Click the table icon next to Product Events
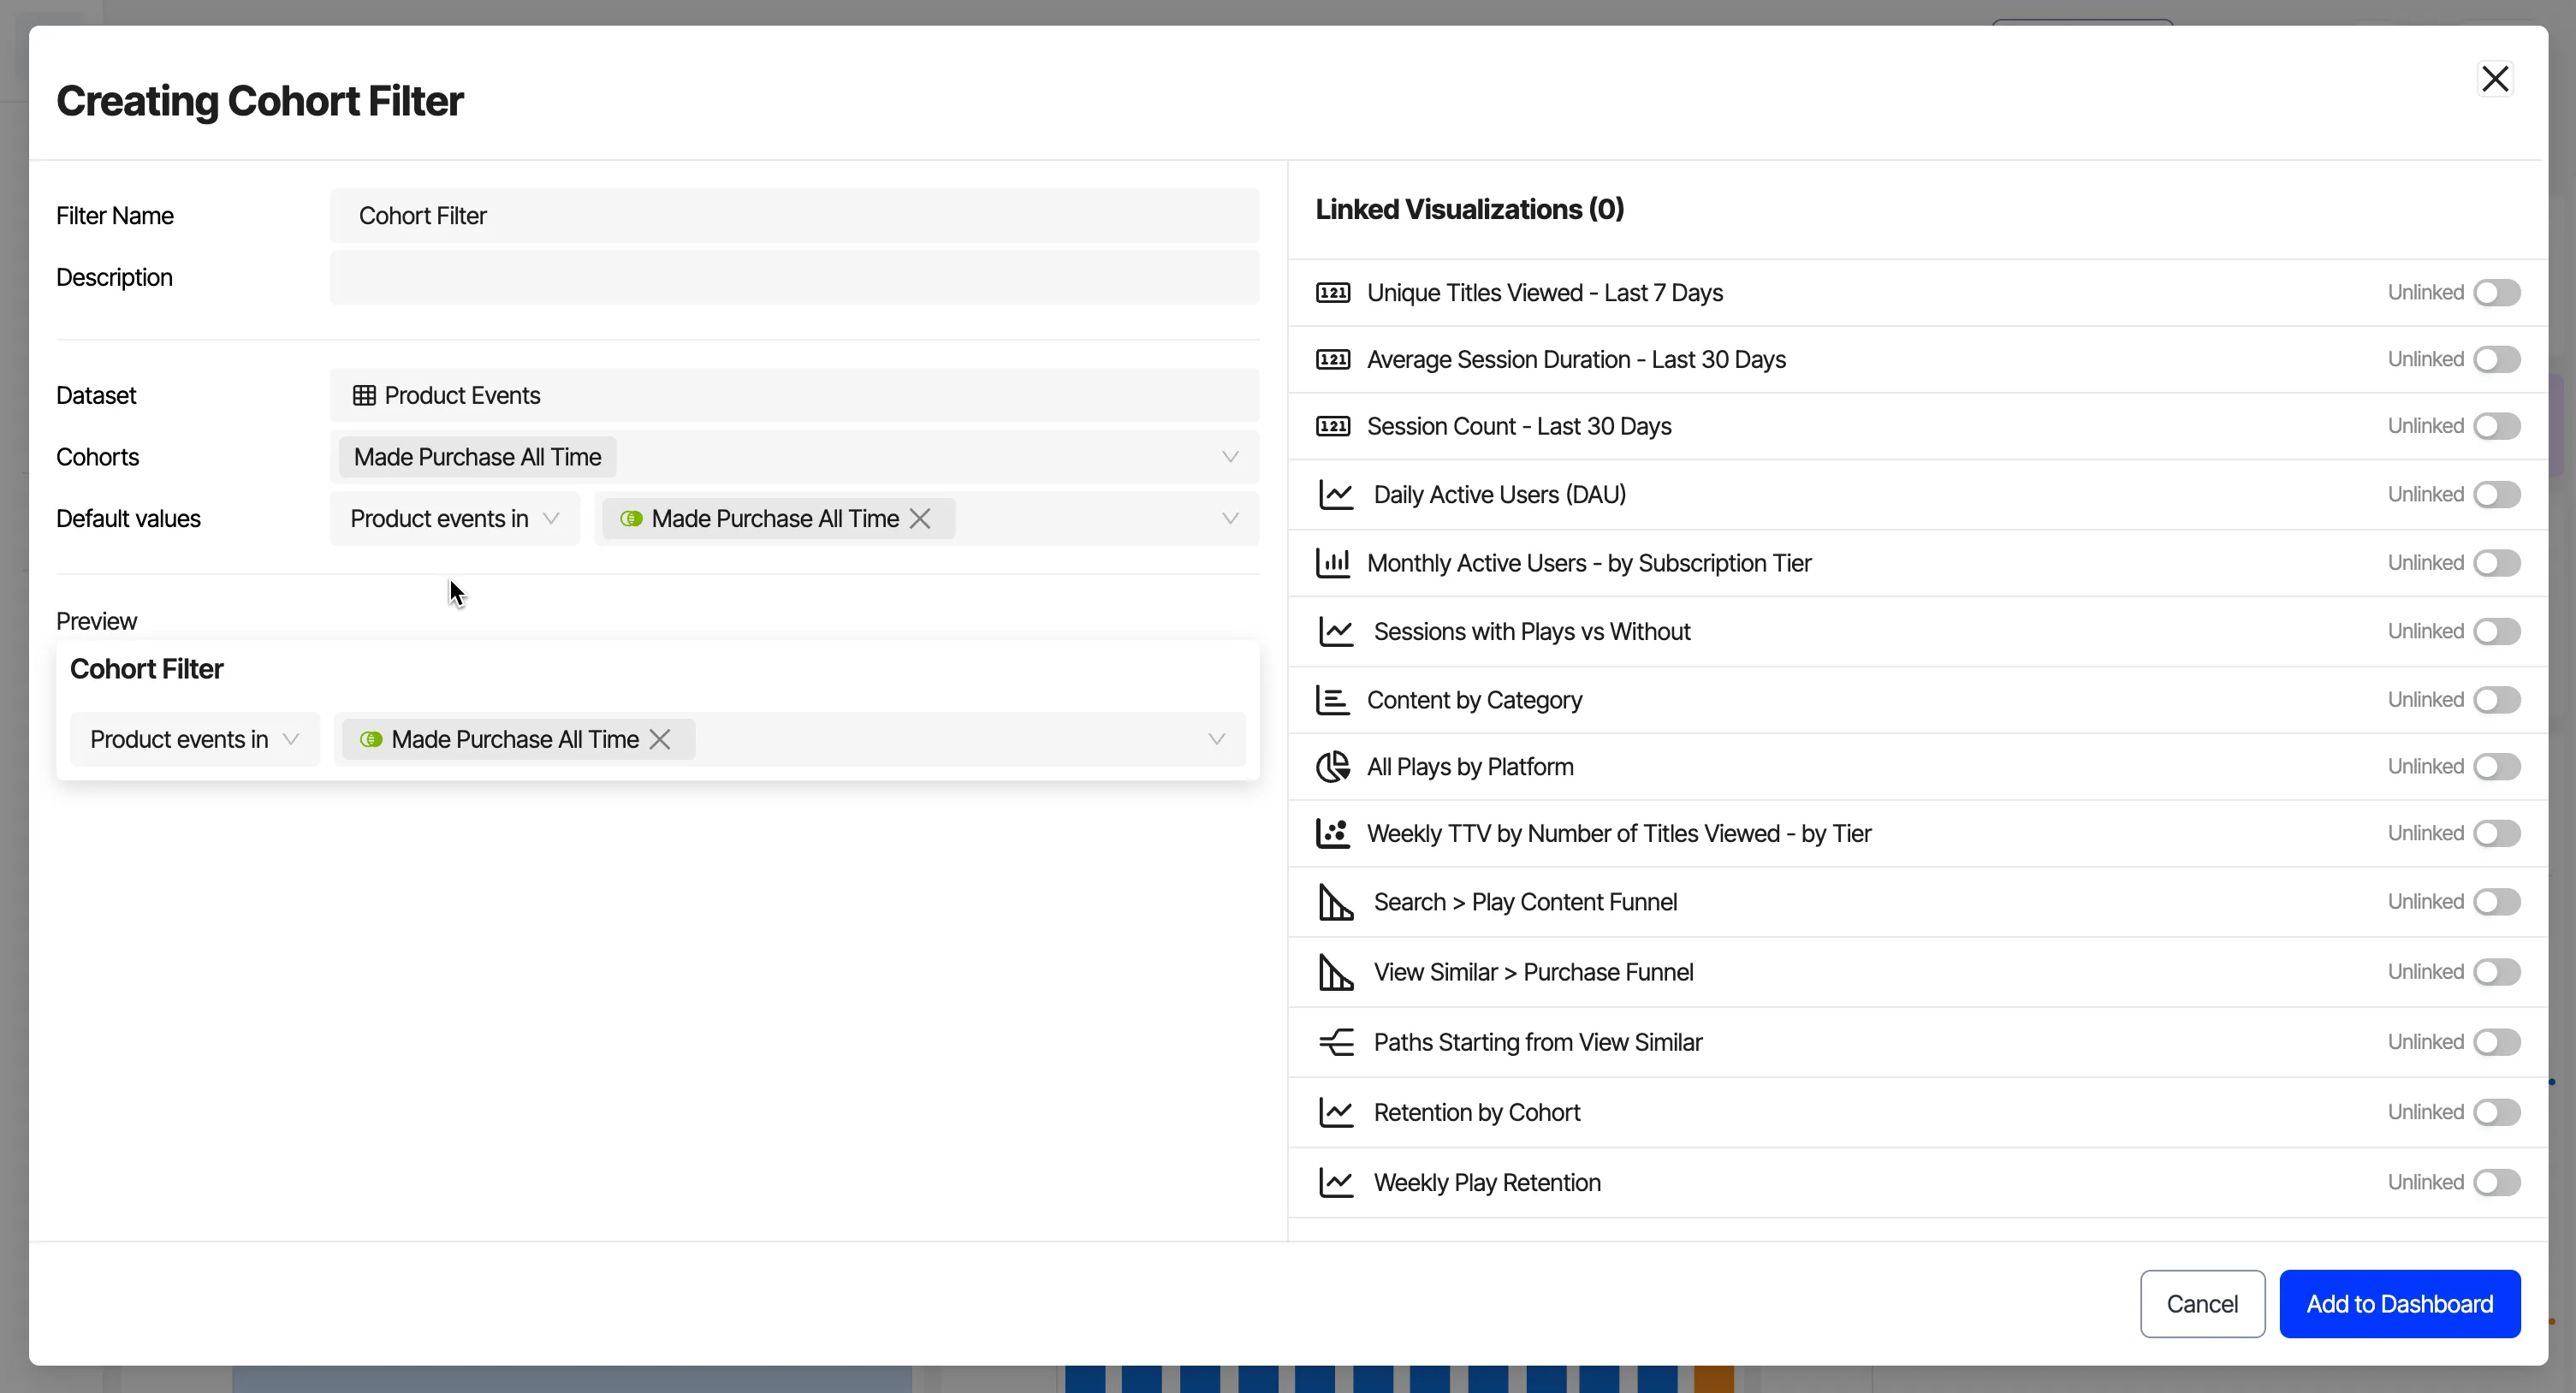Viewport: 2576px width, 1393px height. (364, 396)
